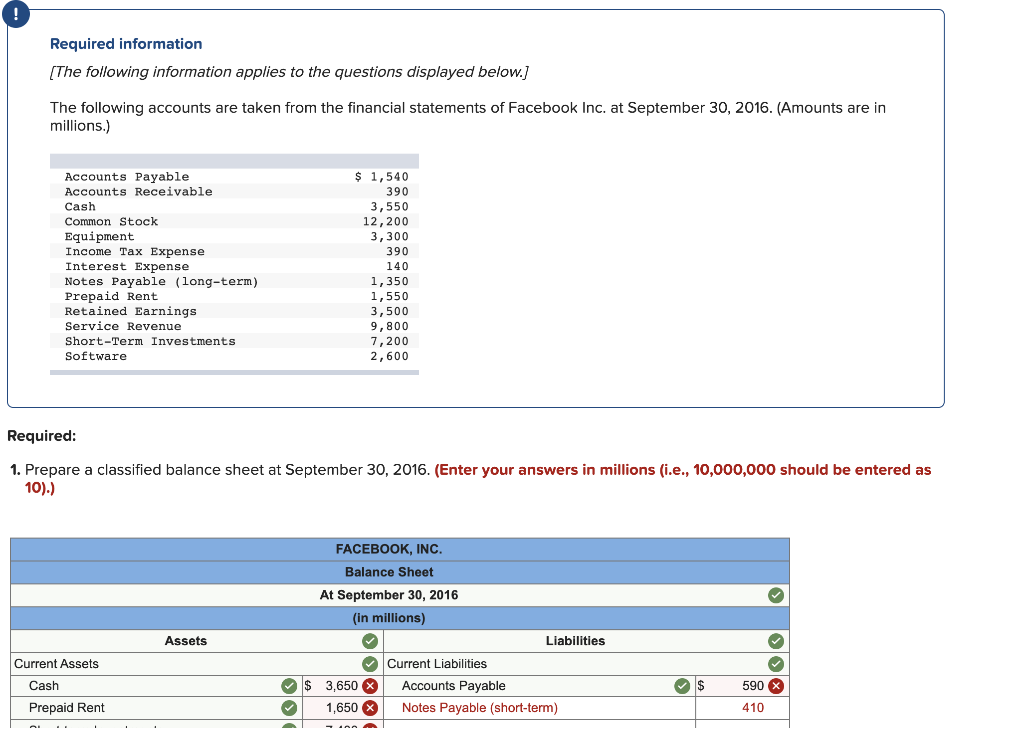Click red X beside the 1,650 amount
Viewport: 1024px width, 747px height.
(x=370, y=708)
